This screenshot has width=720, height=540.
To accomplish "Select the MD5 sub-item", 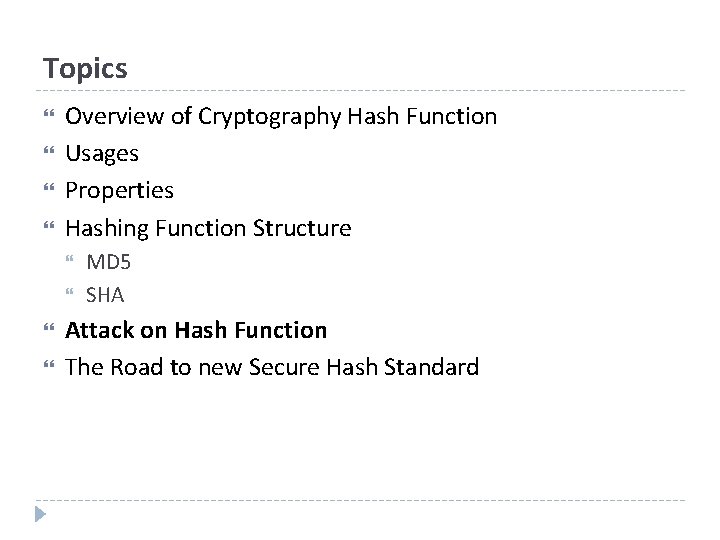I will click(109, 262).
